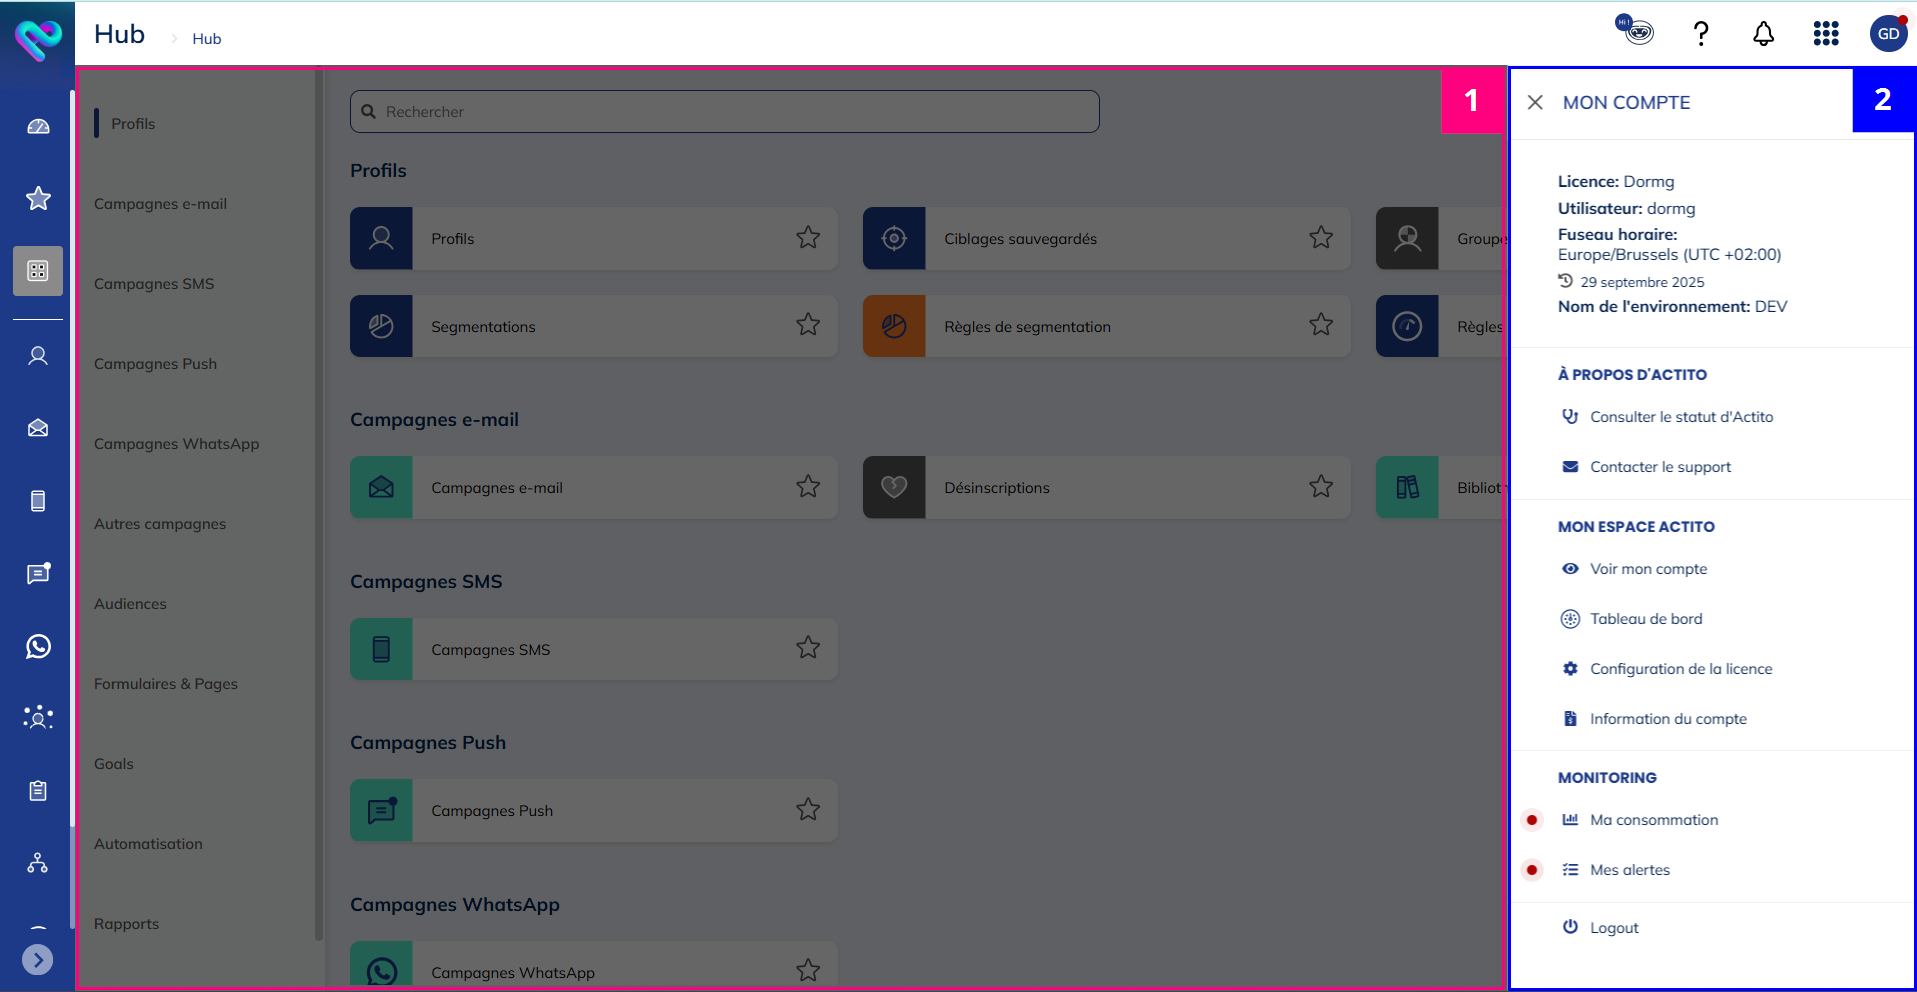Viewport: 1917px width, 992px height.
Task: Close the Mon Compte panel
Action: [1535, 102]
